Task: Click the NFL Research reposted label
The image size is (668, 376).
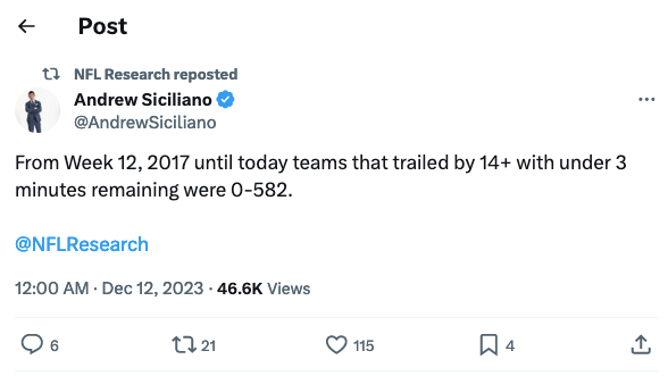Action: tap(156, 74)
